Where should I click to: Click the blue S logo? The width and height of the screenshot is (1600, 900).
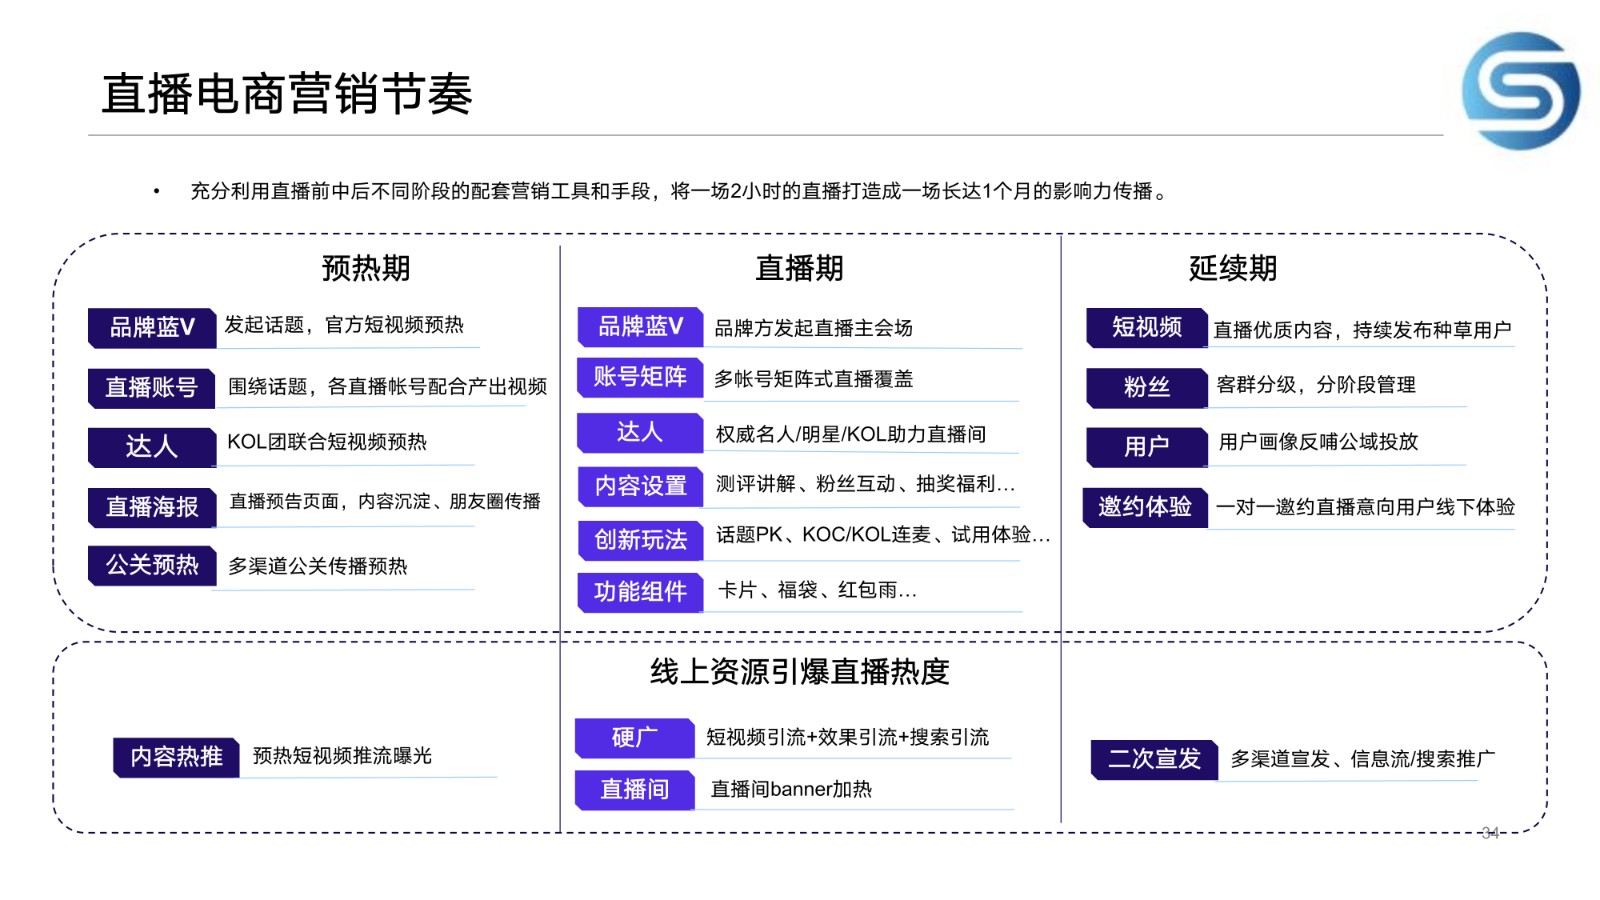point(1521,91)
